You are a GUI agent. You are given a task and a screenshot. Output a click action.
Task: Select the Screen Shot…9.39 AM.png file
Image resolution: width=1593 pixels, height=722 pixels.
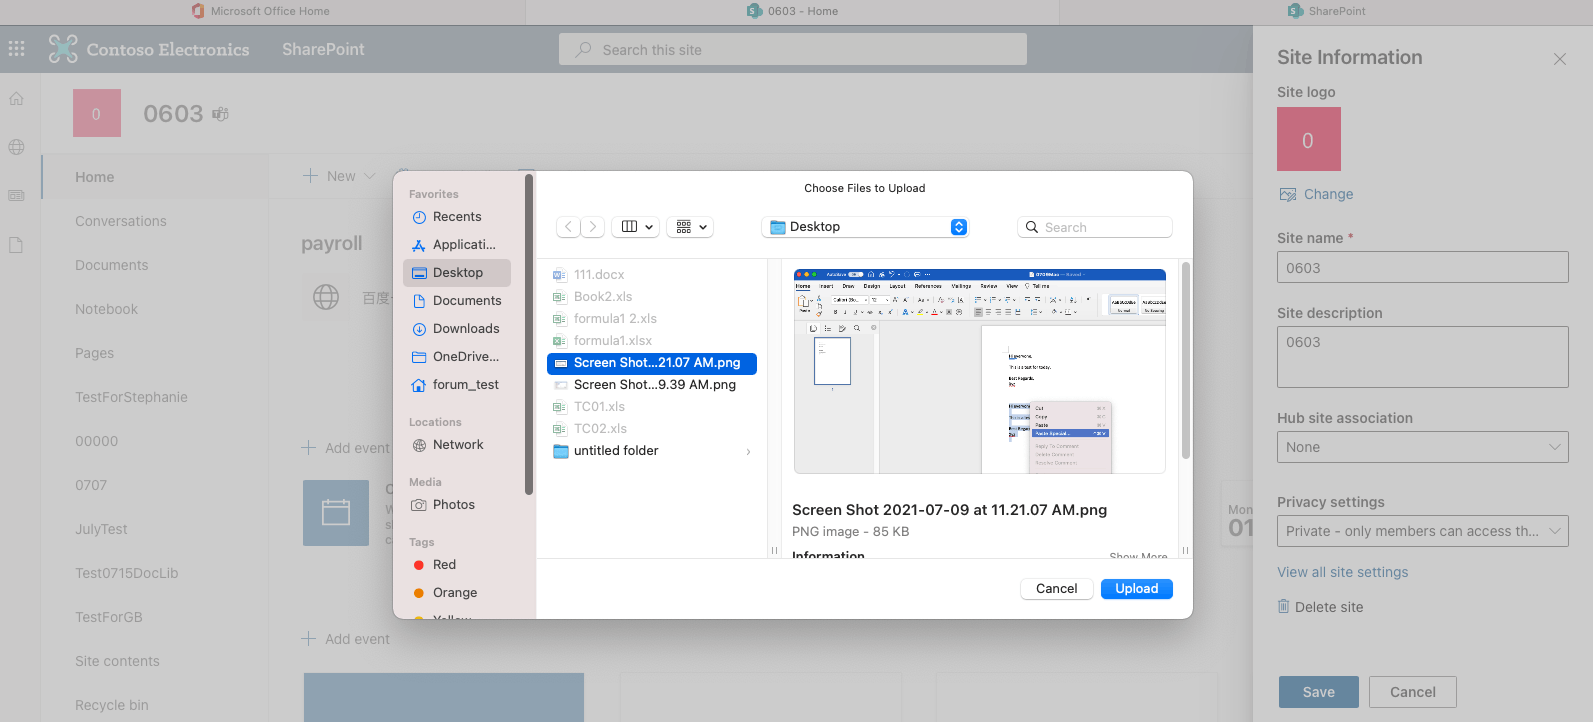[x=652, y=385]
